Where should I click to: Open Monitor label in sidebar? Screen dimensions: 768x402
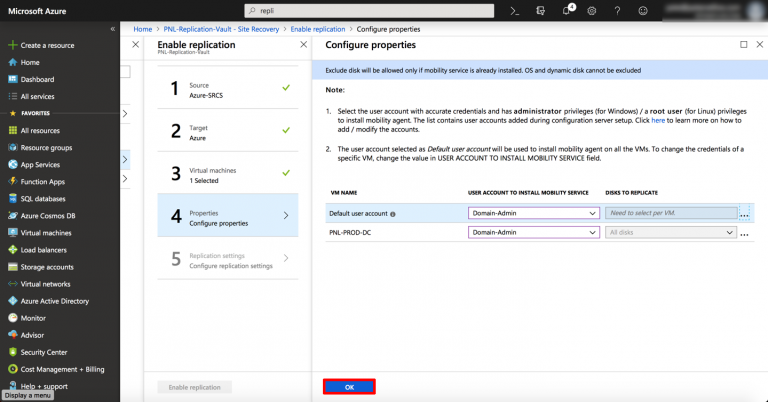point(33,318)
